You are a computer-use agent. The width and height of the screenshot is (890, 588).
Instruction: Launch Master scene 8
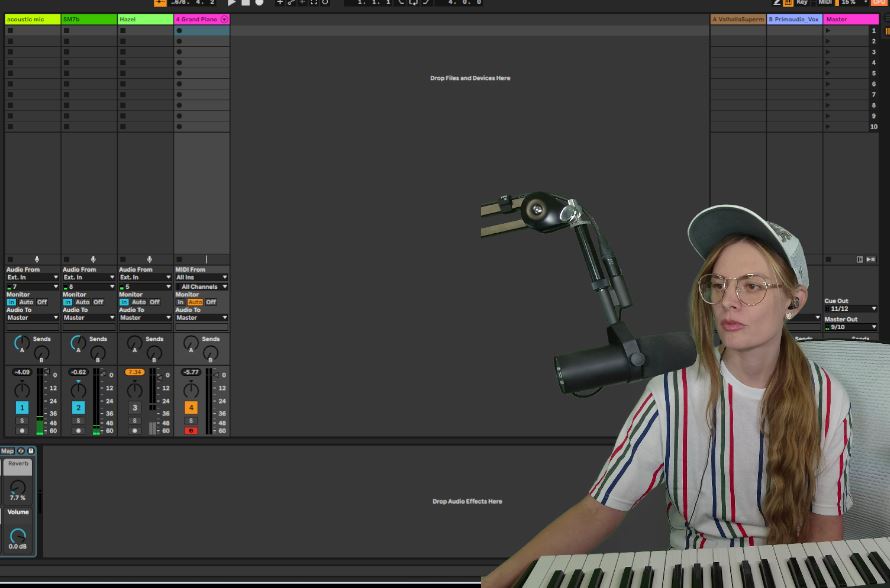(828, 106)
